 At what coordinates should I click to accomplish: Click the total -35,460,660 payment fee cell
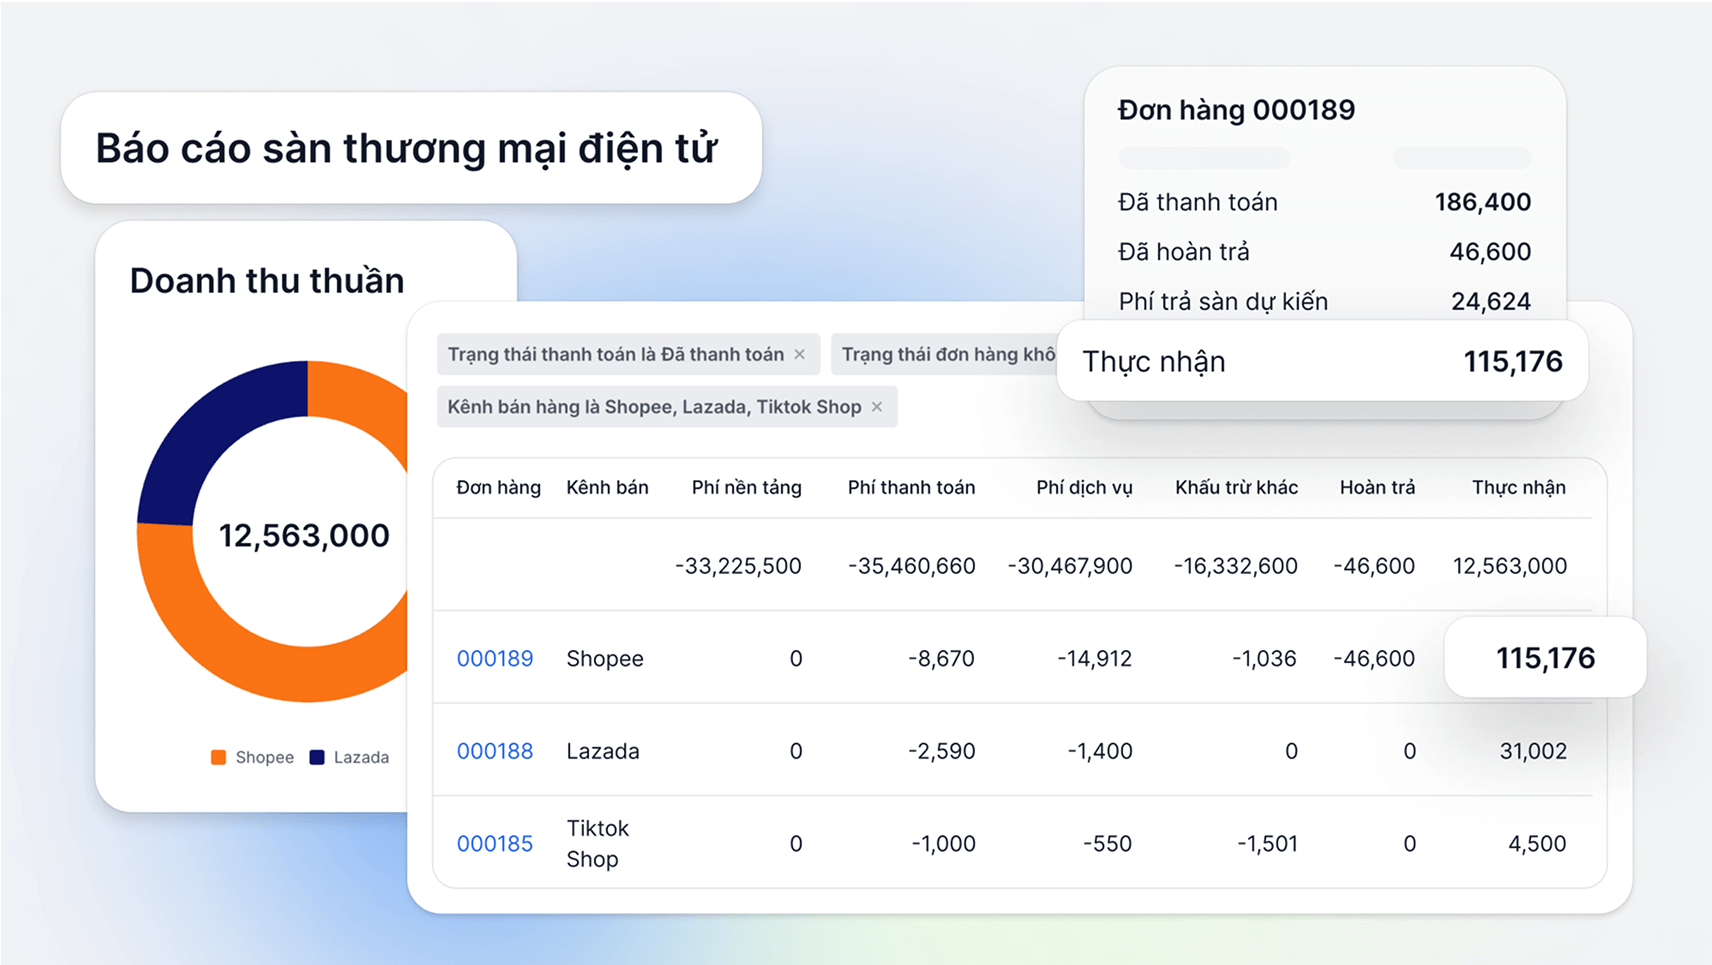point(911,566)
